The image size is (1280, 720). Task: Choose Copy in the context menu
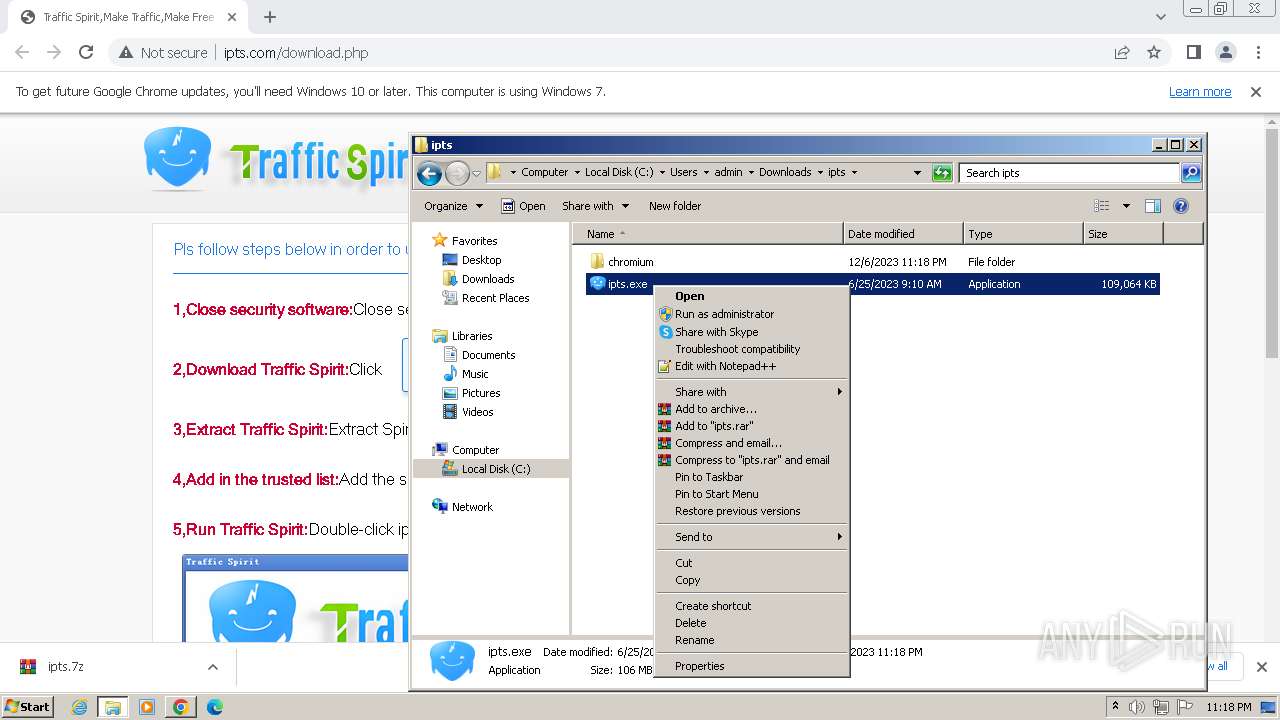pyautogui.click(x=752, y=580)
